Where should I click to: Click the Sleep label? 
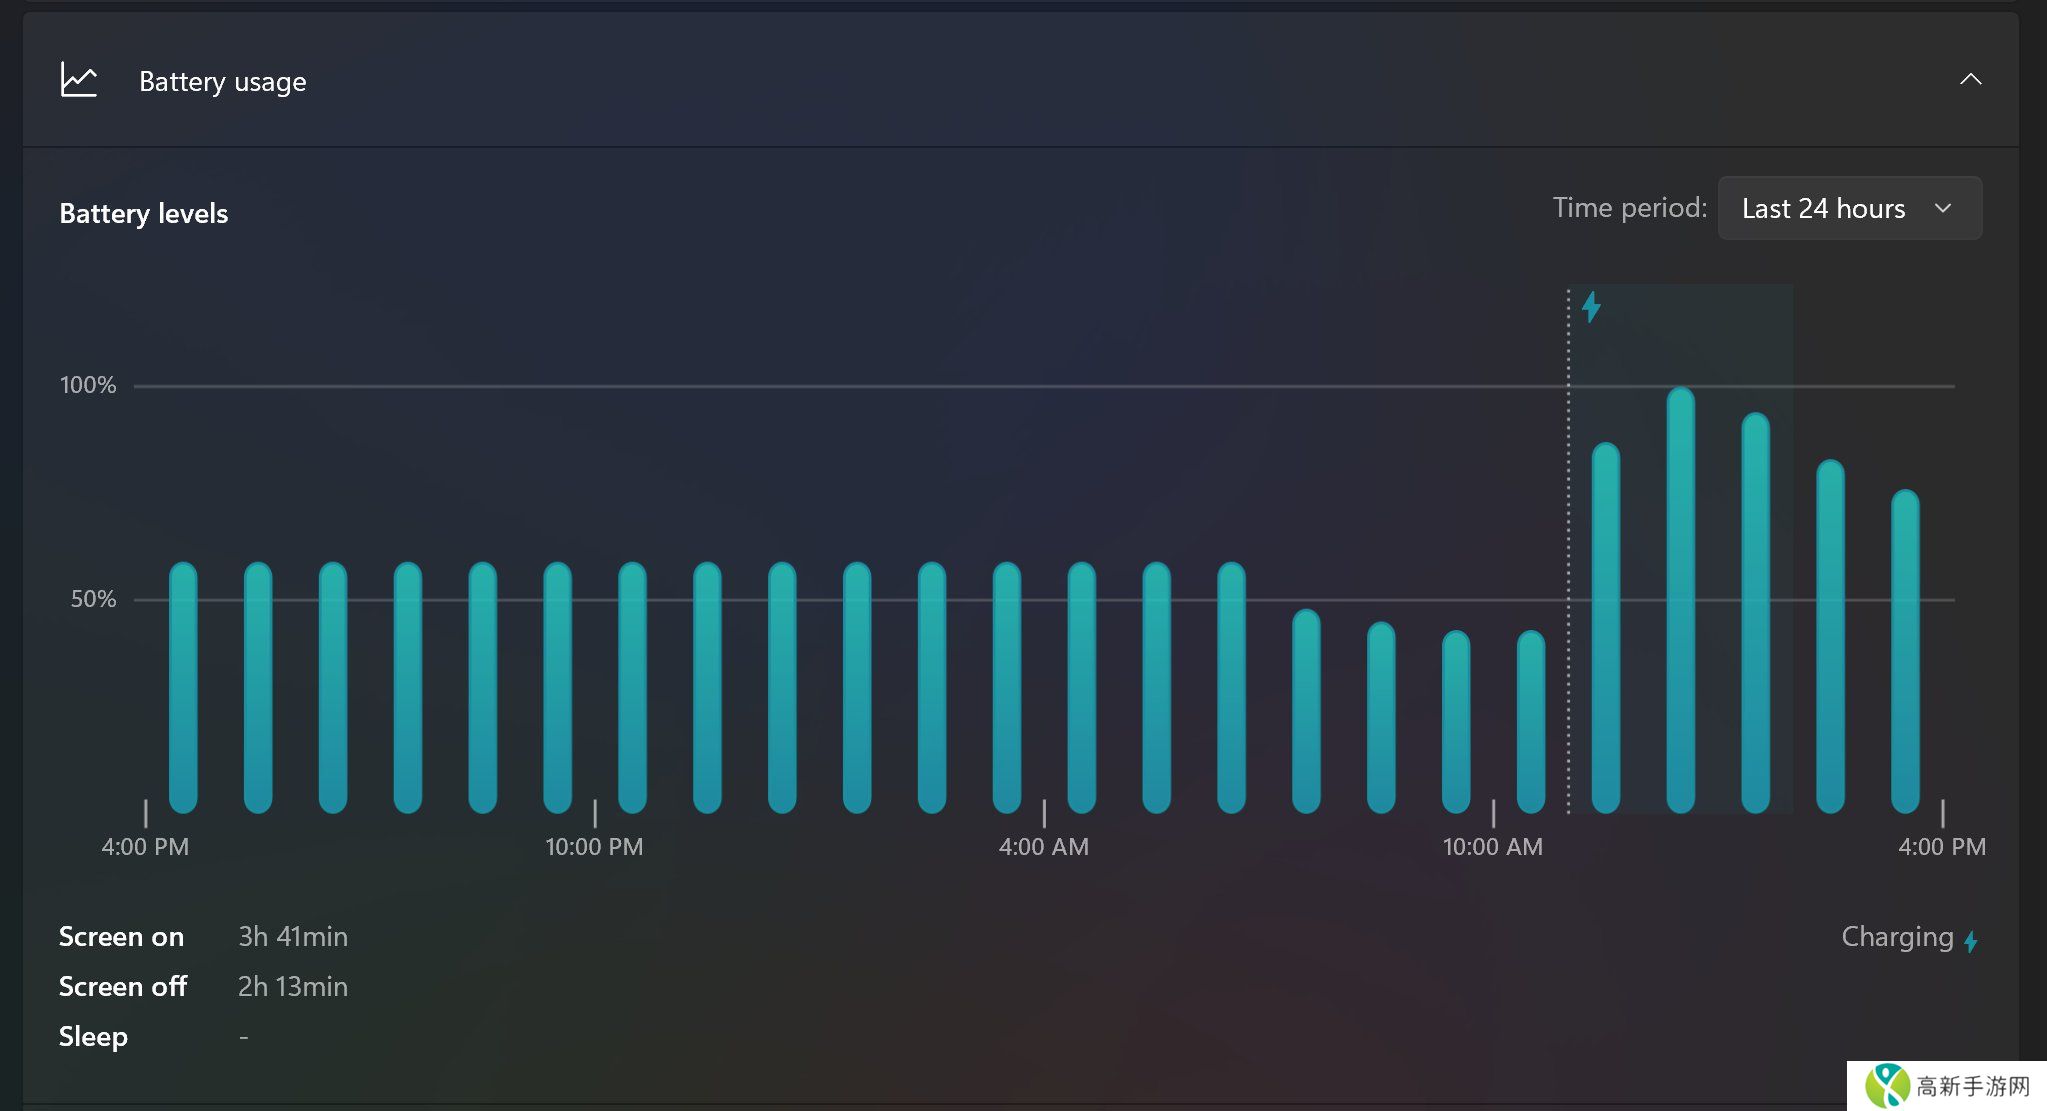tap(93, 1037)
